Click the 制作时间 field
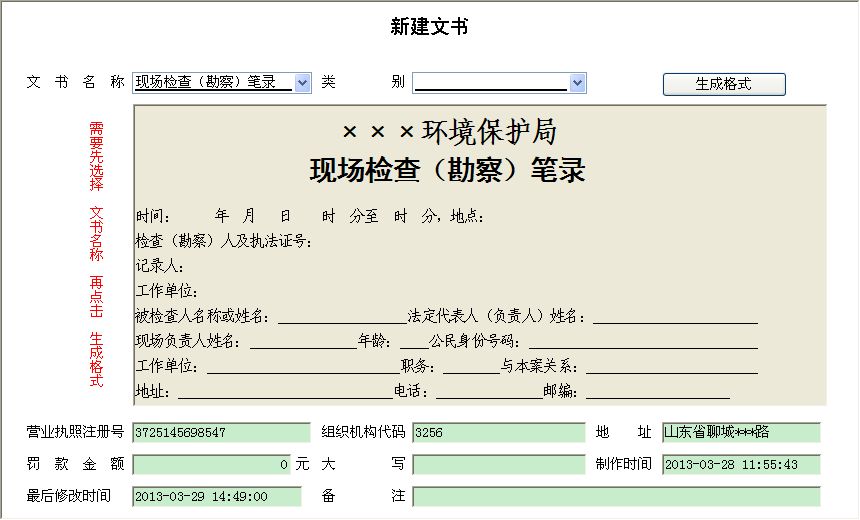 (x=741, y=465)
